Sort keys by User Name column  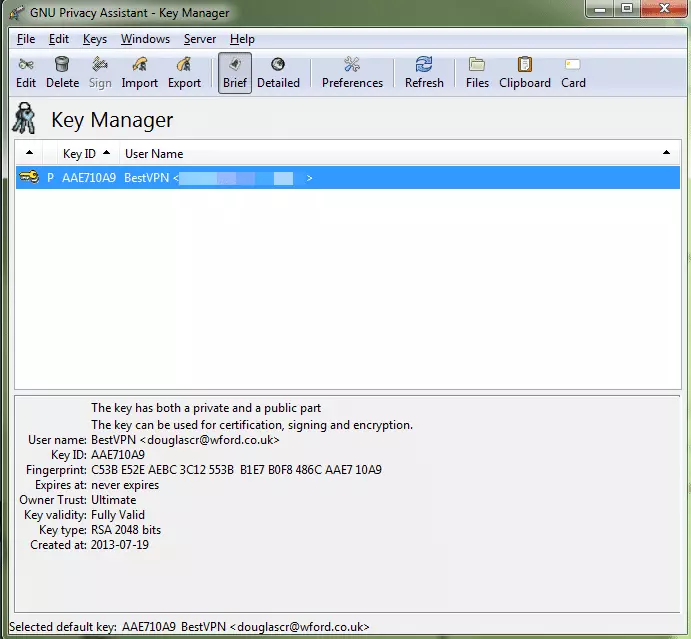(x=153, y=154)
